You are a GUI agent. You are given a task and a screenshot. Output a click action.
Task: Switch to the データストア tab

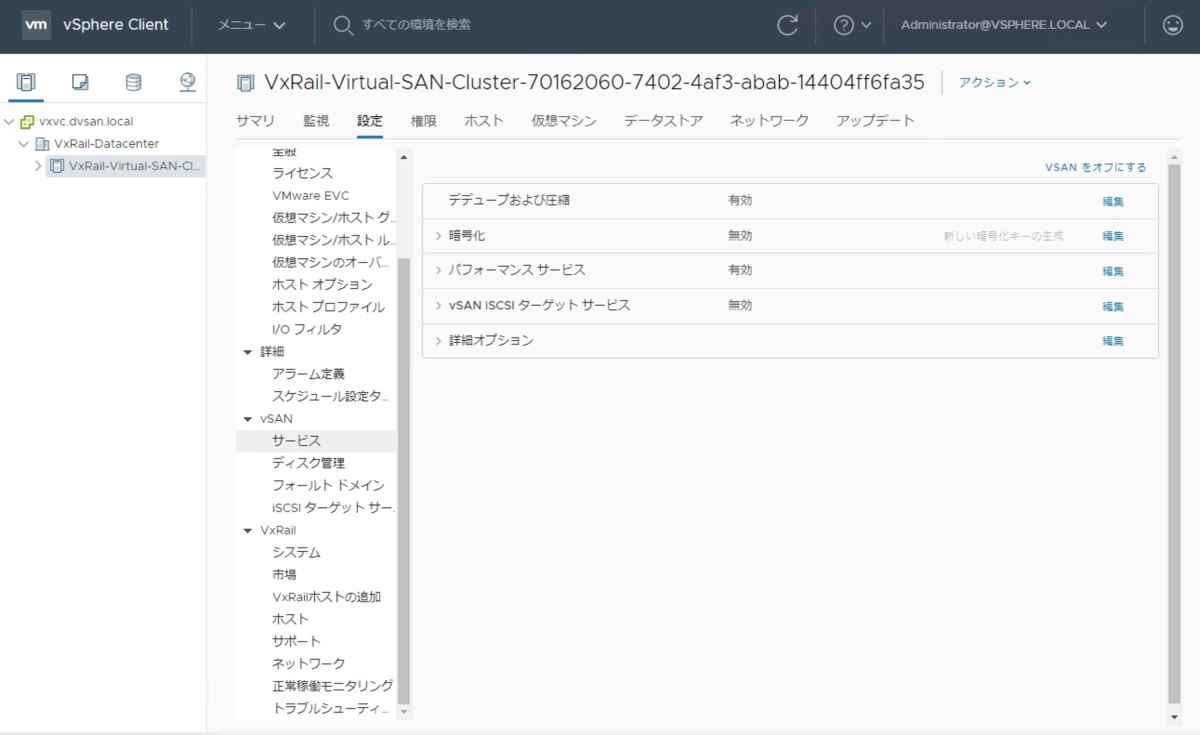pyautogui.click(x=663, y=121)
